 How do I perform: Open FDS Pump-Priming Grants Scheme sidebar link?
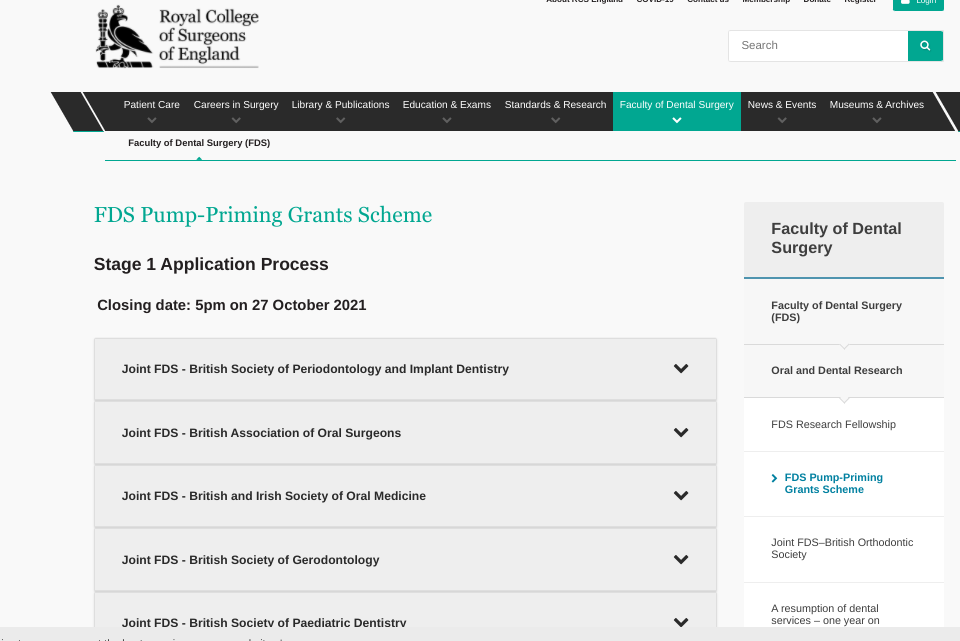833,483
